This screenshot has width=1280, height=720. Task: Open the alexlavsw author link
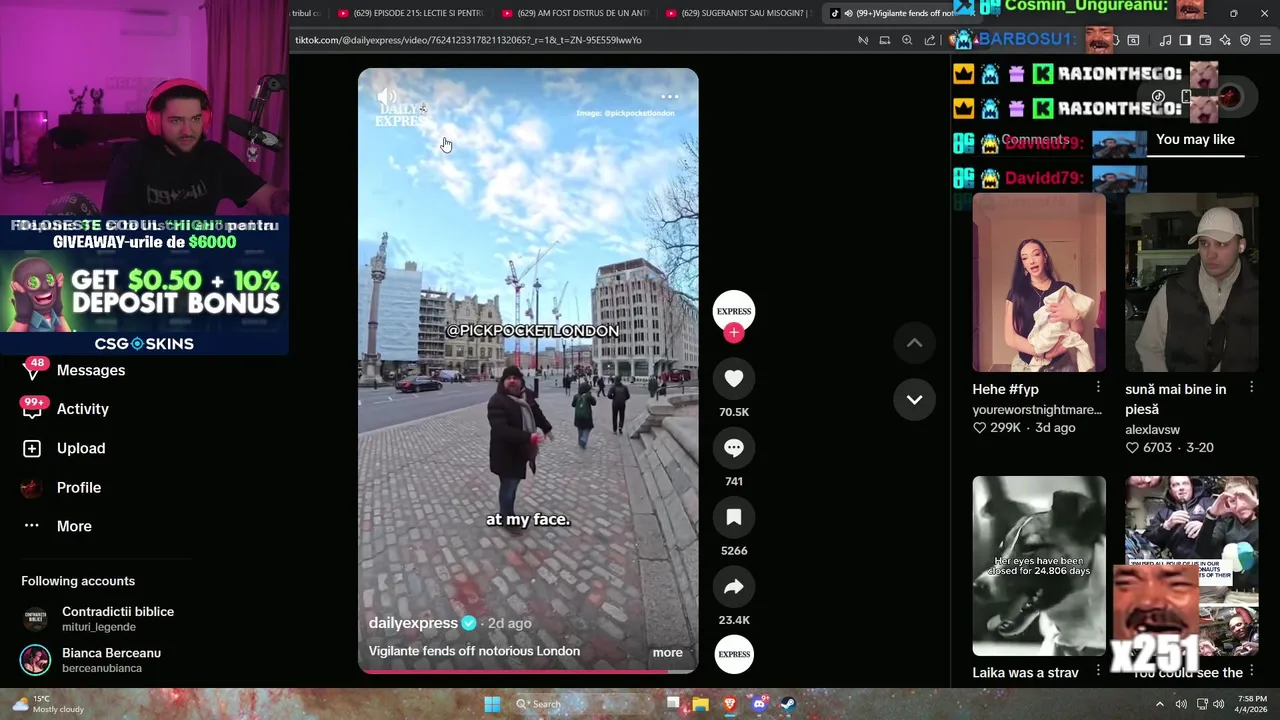1152,430
